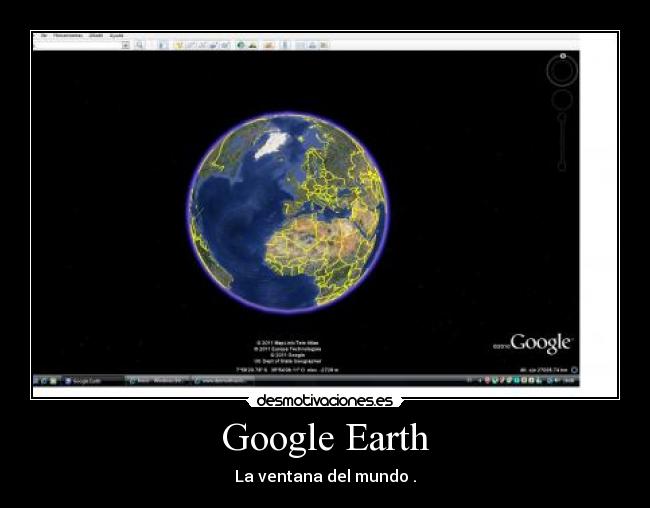Toggle the sidebar panel icon

pos(163,45)
